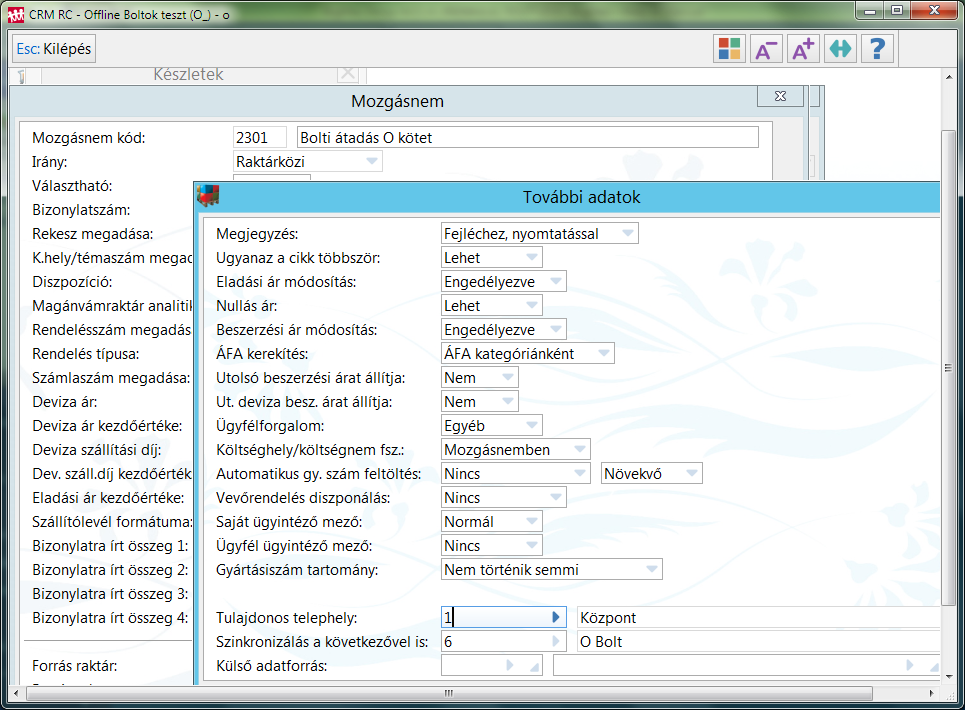965x710 pixels.
Task: Open the Irány dropdown showing Raktárközi
Action: [372, 161]
